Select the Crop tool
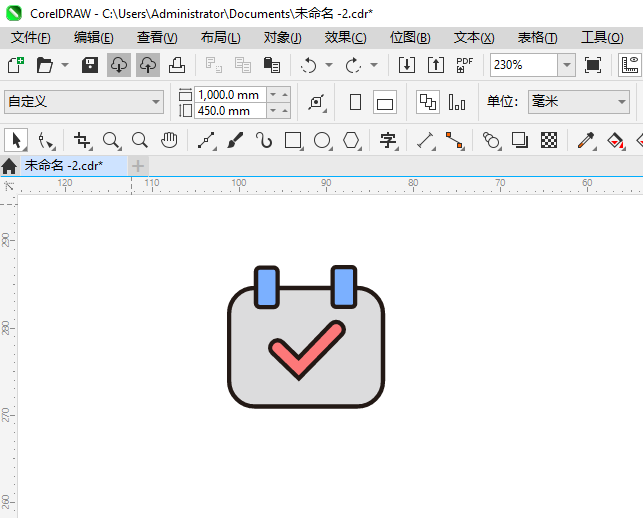Screen dimensions: 643x518 click(x=82, y=140)
